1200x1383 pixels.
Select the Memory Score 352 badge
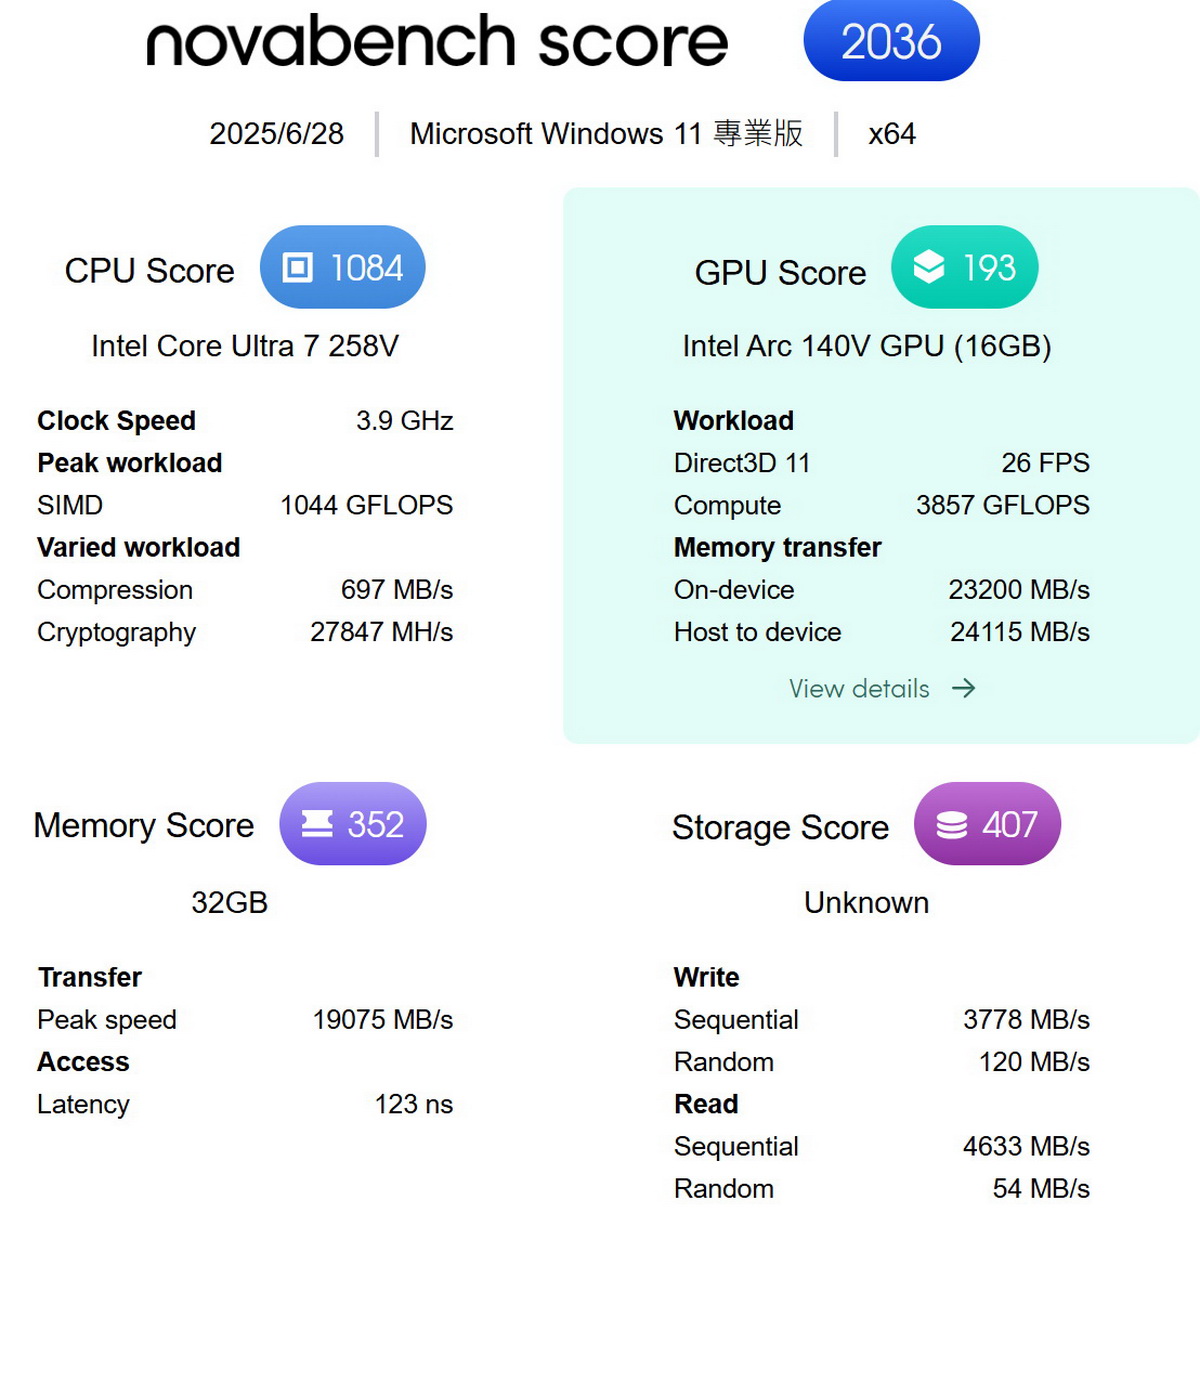click(x=353, y=824)
